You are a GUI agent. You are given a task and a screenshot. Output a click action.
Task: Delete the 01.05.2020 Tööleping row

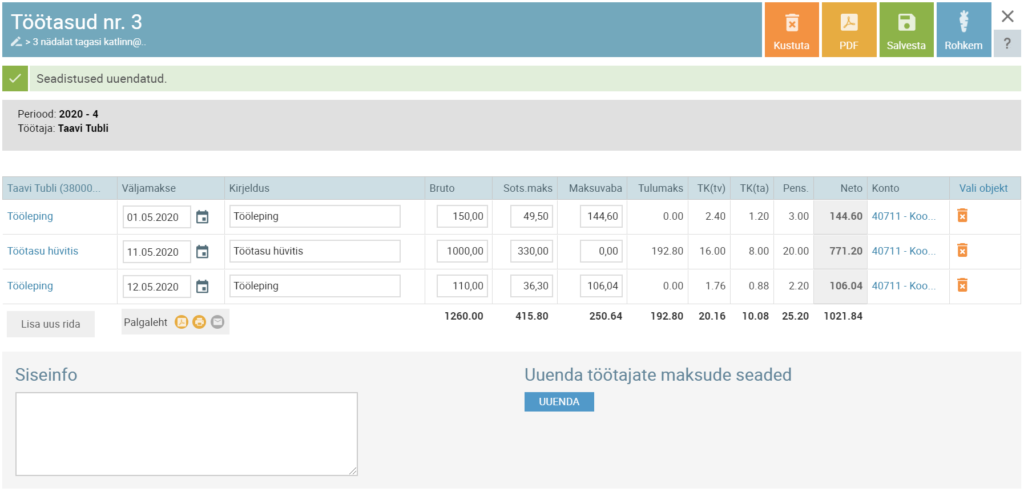pos(962,216)
